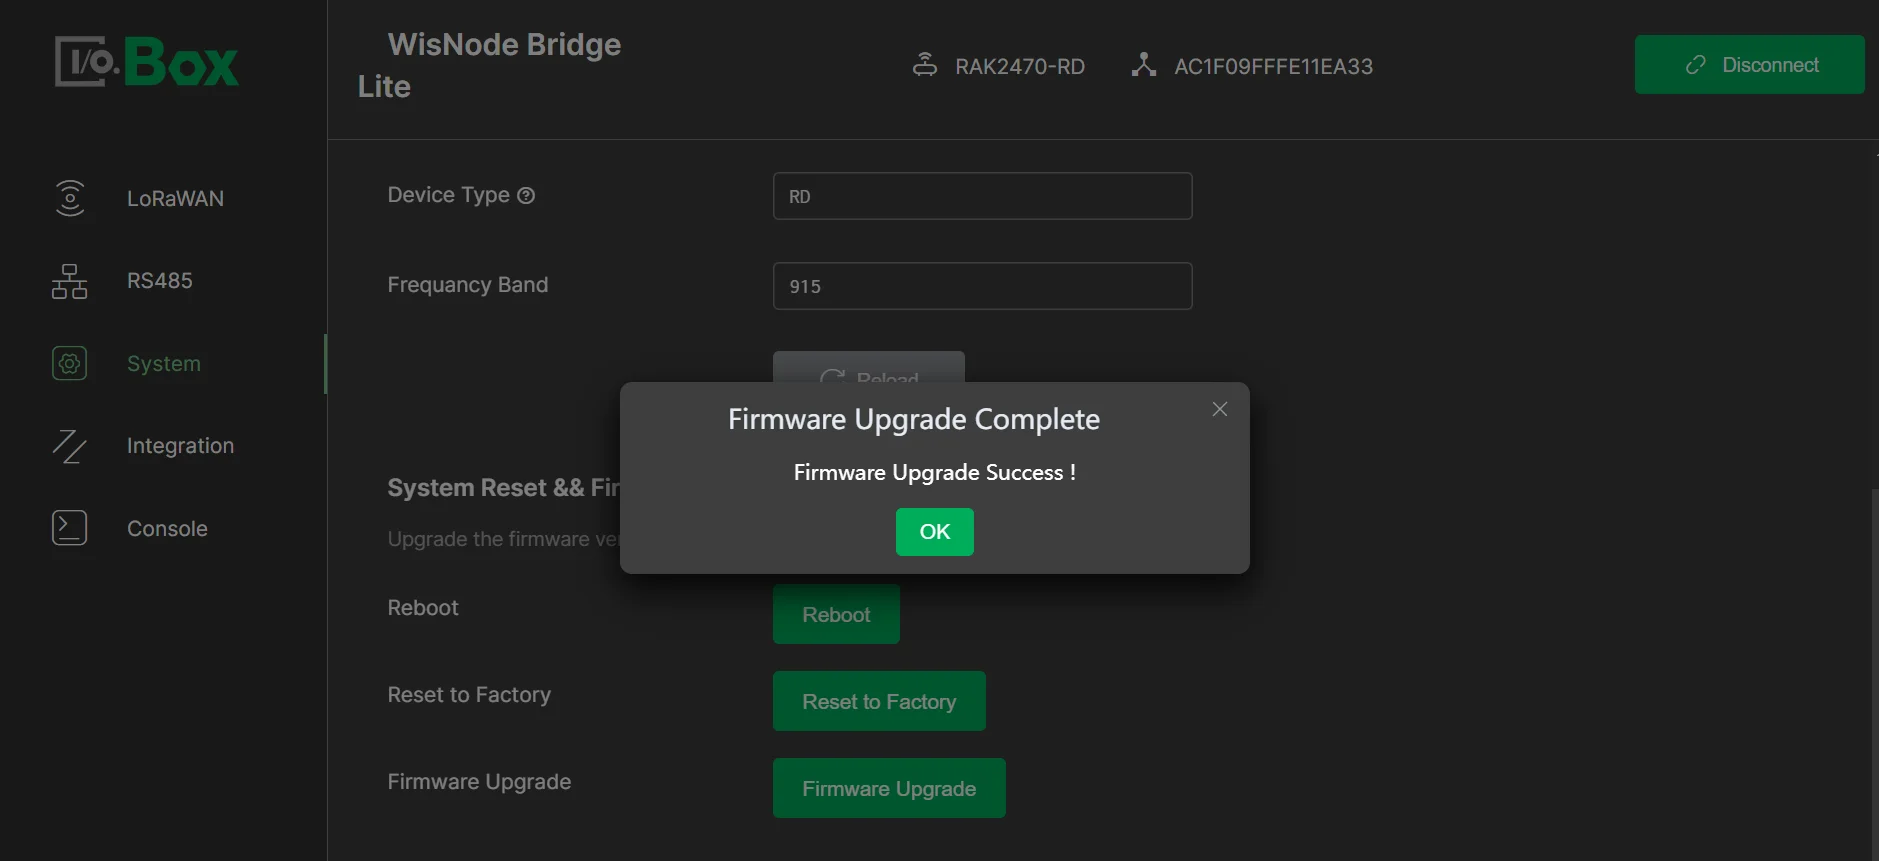Click the node icon beside AC1F09FFFE11EA33
Screen dimensions: 1879x861
1144,65
